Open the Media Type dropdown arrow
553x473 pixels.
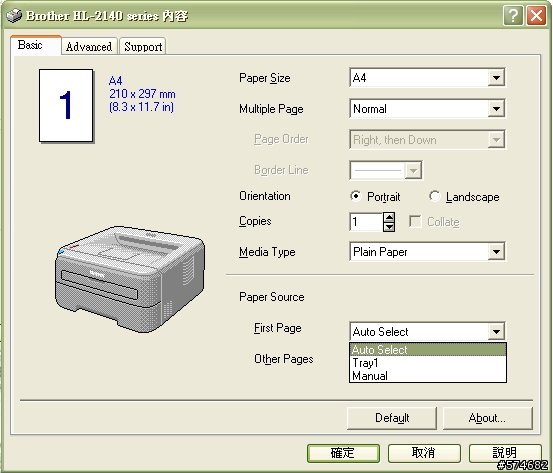pyautogui.click(x=496, y=252)
